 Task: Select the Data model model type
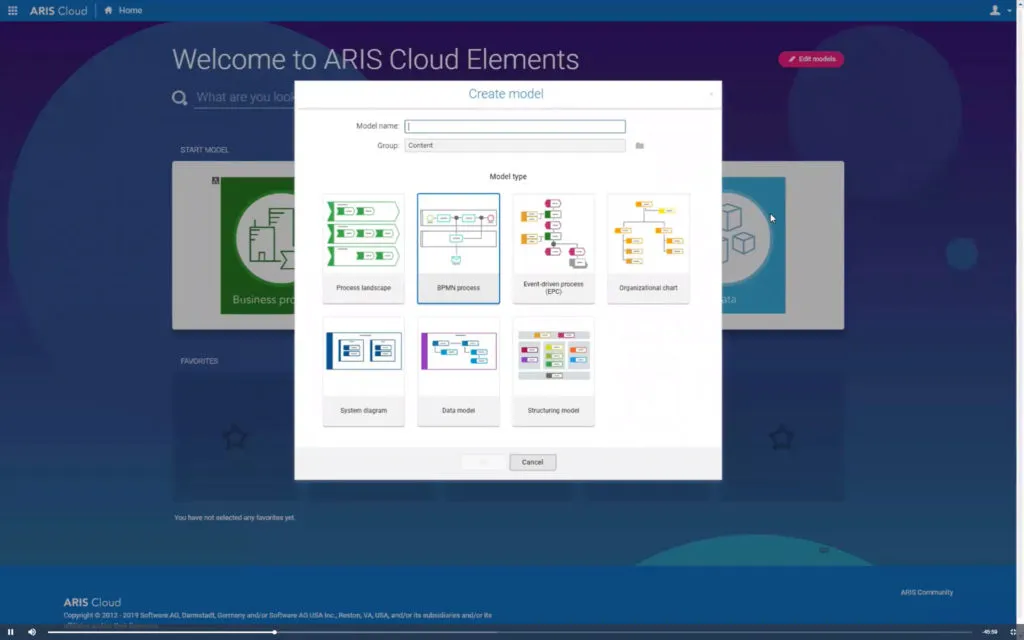click(458, 372)
